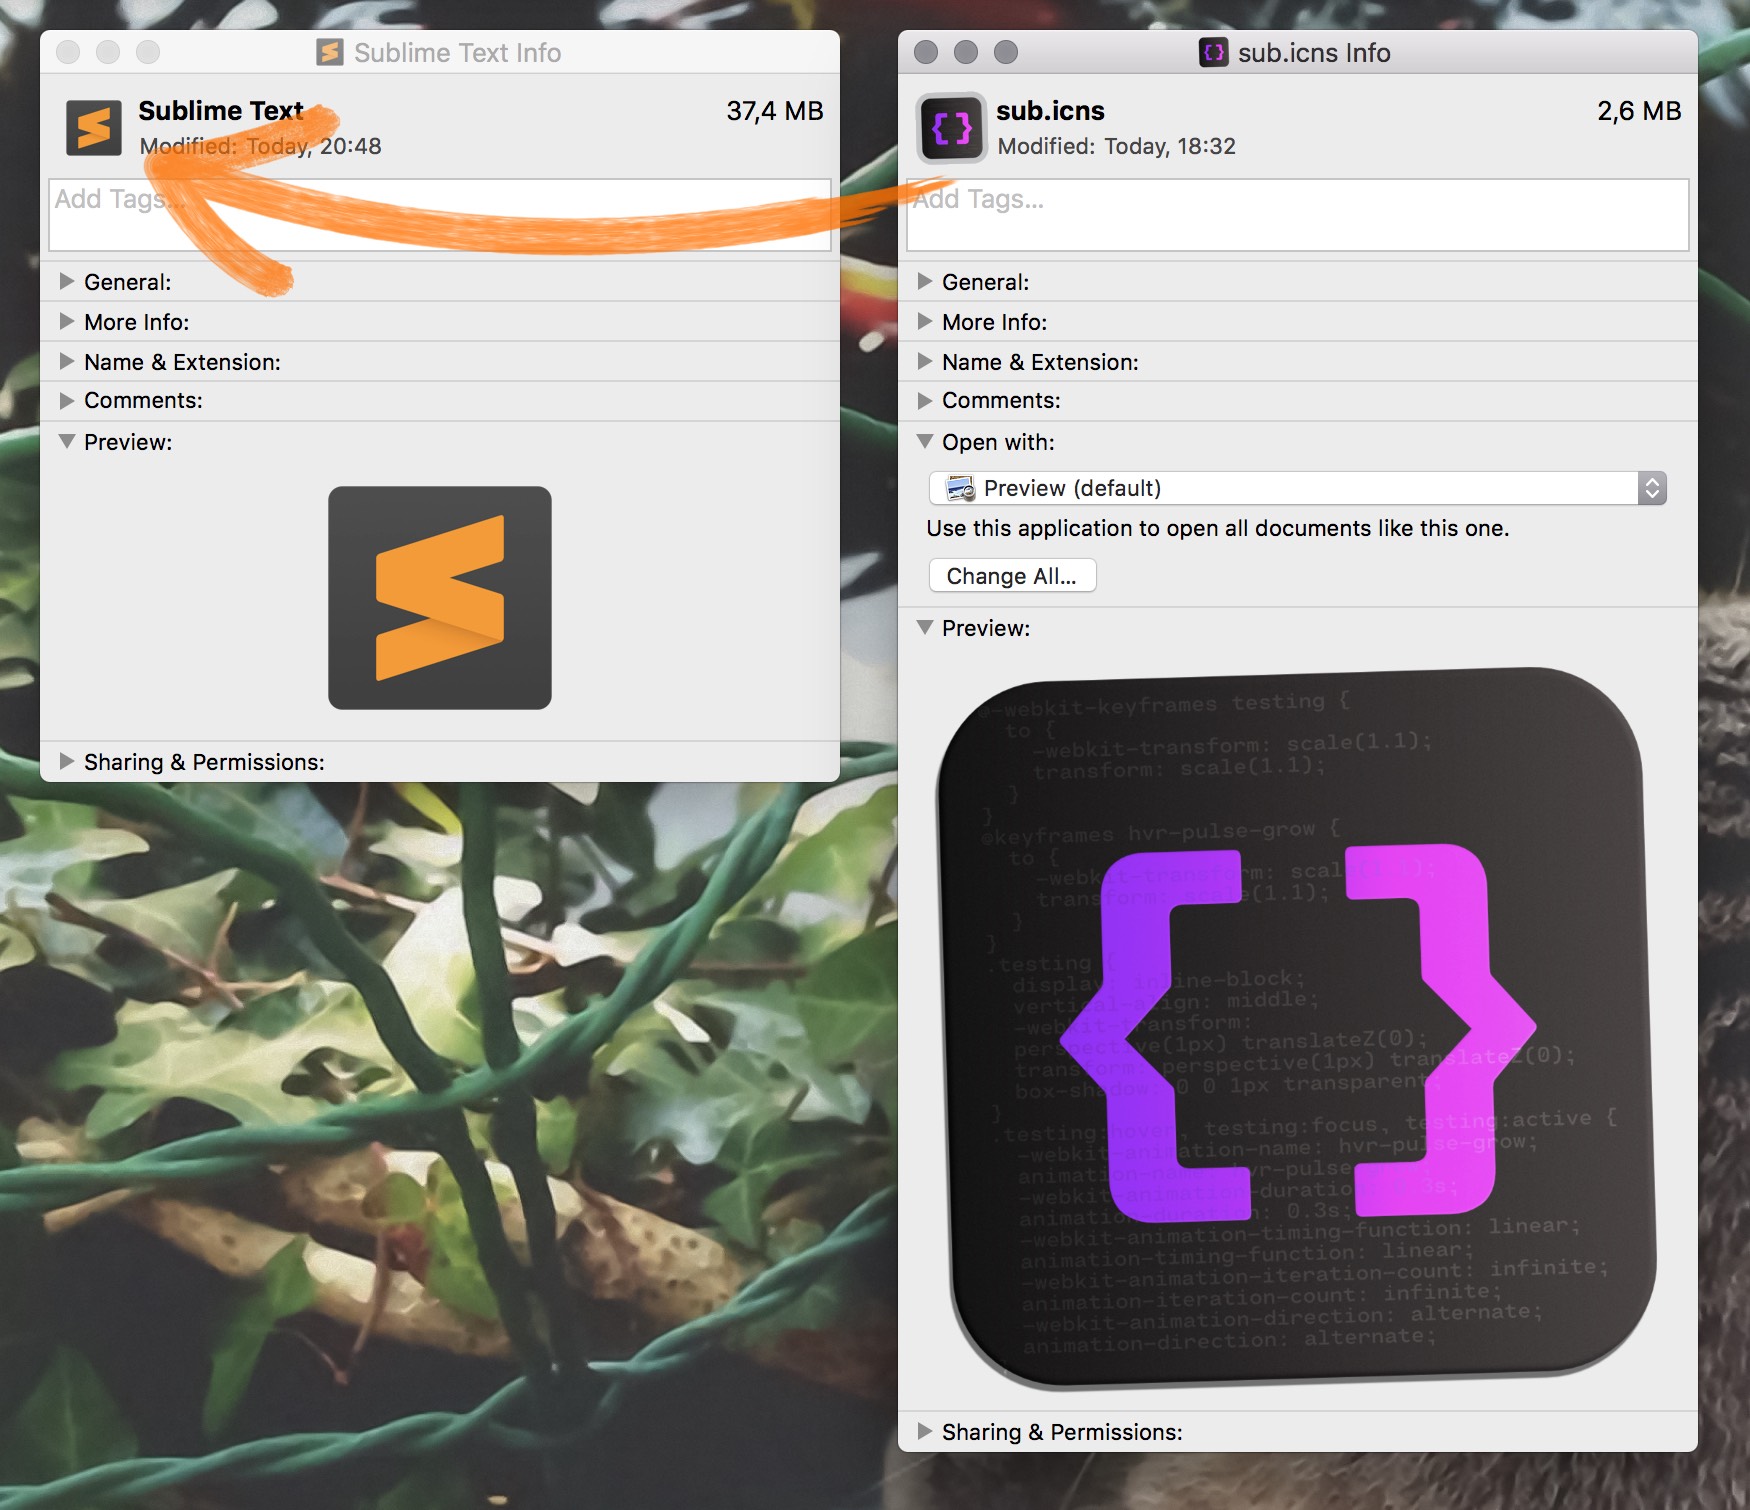Expand More Info section in Sublime Text Info

pyautogui.click(x=67, y=321)
